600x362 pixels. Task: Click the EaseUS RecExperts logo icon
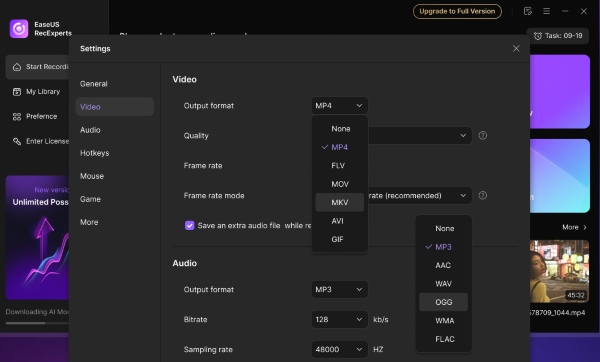pyautogui.click(x=19, y=29)
